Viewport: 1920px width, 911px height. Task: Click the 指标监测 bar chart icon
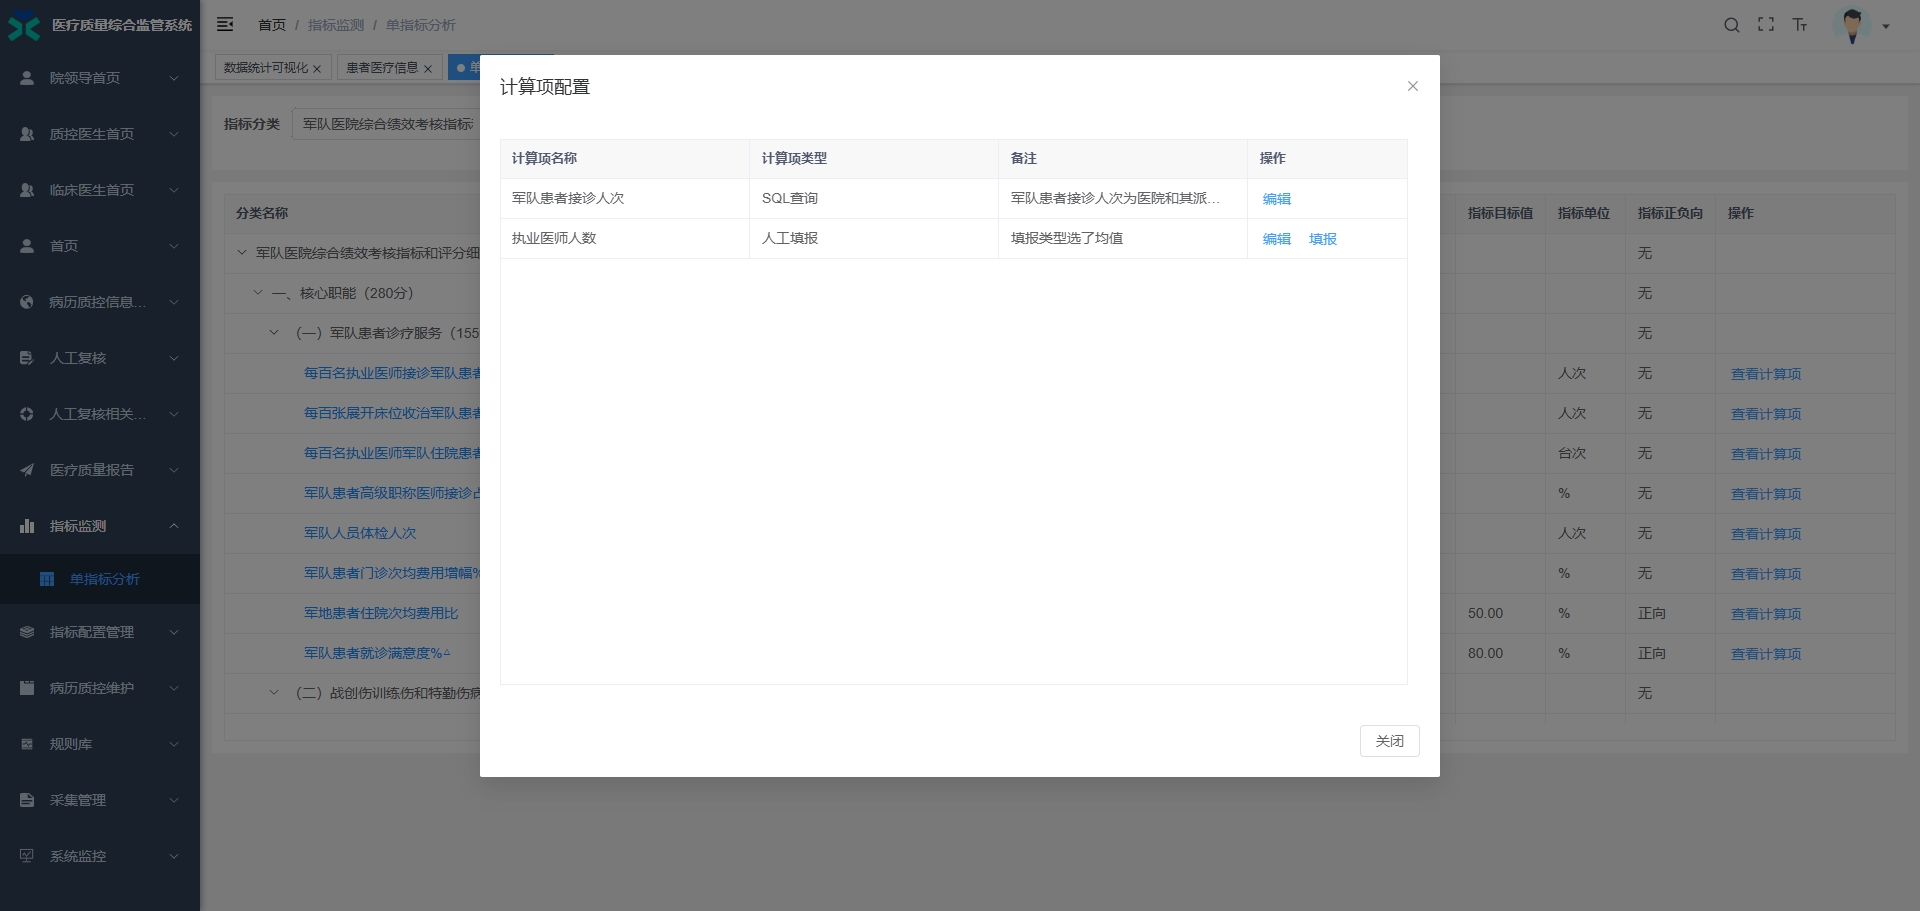pyautogui.click(x=27, y=526)
